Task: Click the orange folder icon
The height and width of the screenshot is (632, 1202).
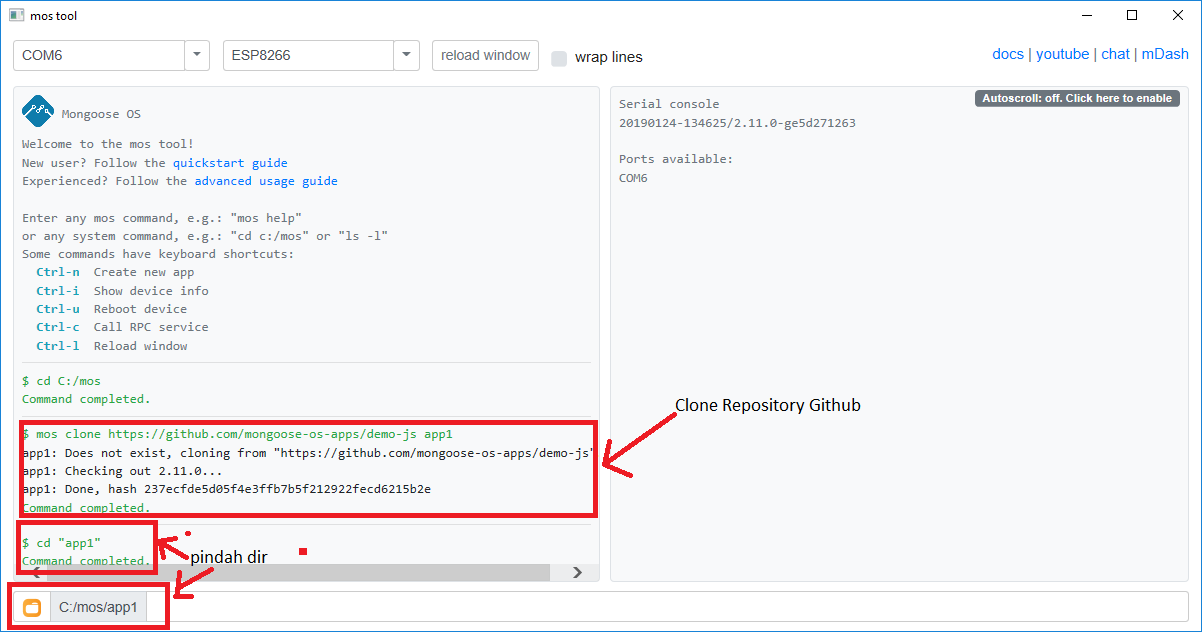Action: pos(32,607)
